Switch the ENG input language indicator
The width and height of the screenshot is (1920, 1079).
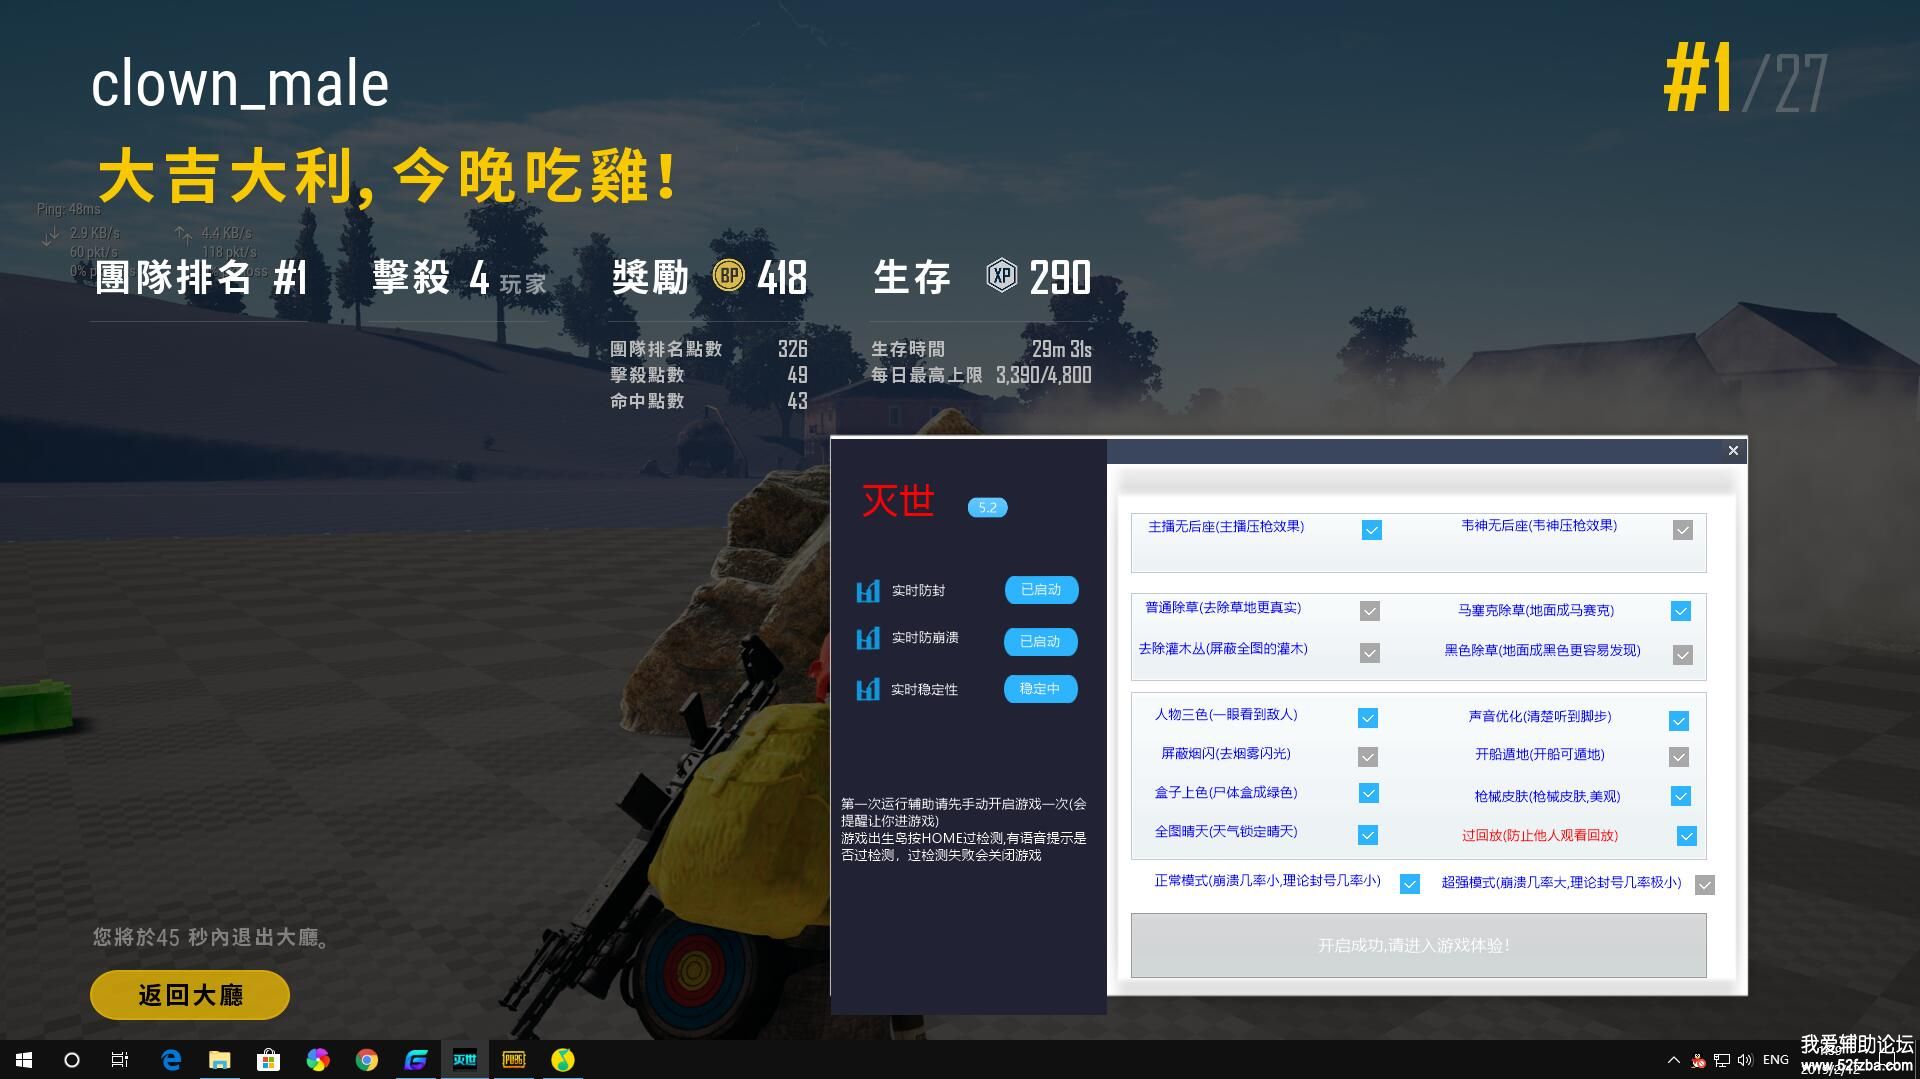tap(1776, 1060)
